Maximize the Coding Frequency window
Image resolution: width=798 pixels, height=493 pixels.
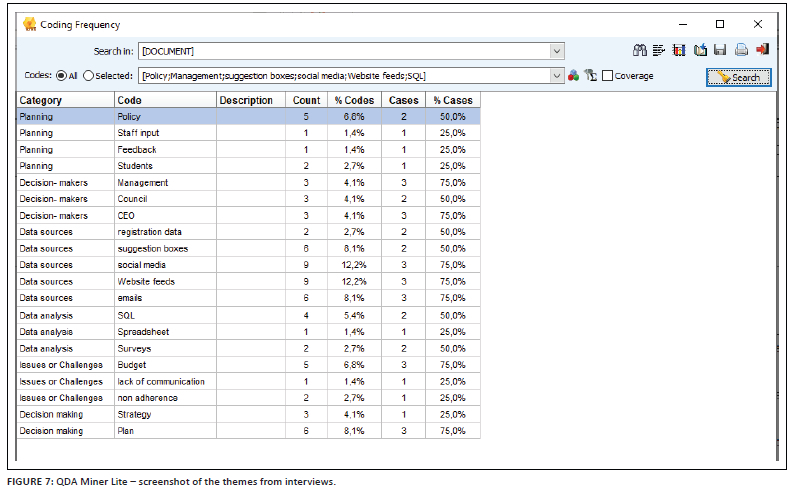719,23
